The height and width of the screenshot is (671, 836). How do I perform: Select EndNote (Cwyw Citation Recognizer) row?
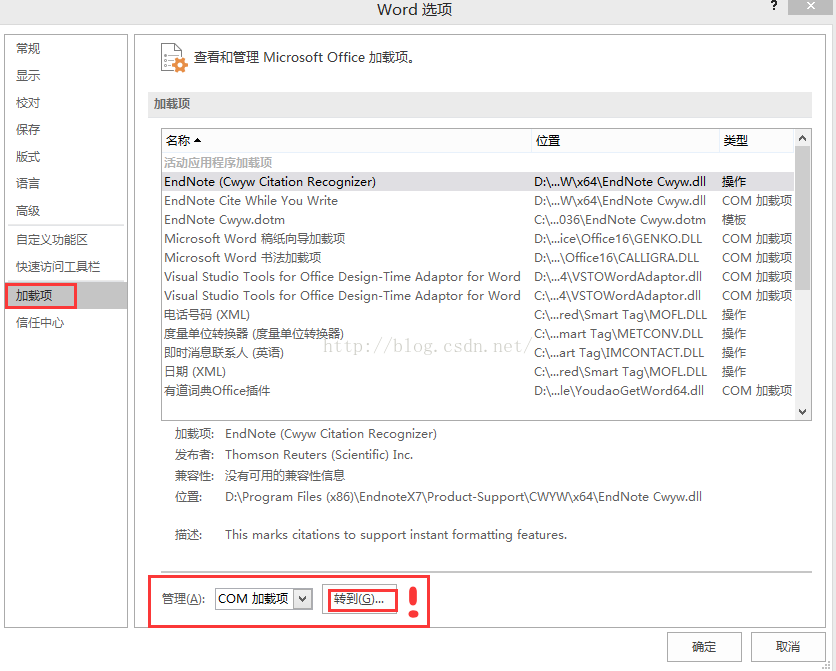pos(478,182)
